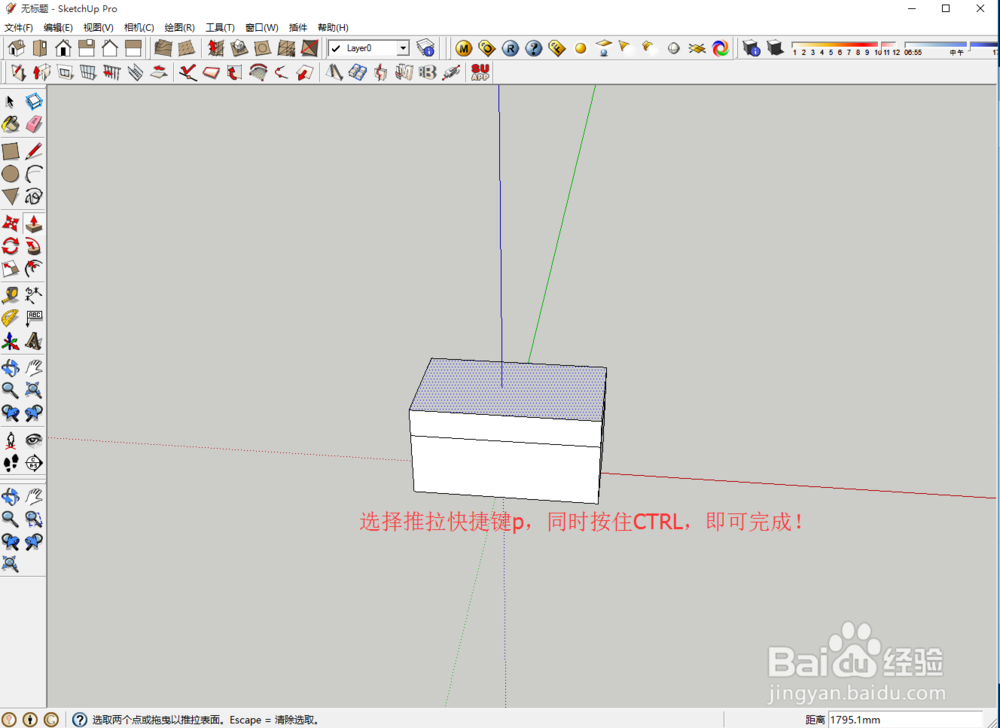Choose the Circle drawing tool
The width and height of the screenshot is (1000, 728).
10,173
